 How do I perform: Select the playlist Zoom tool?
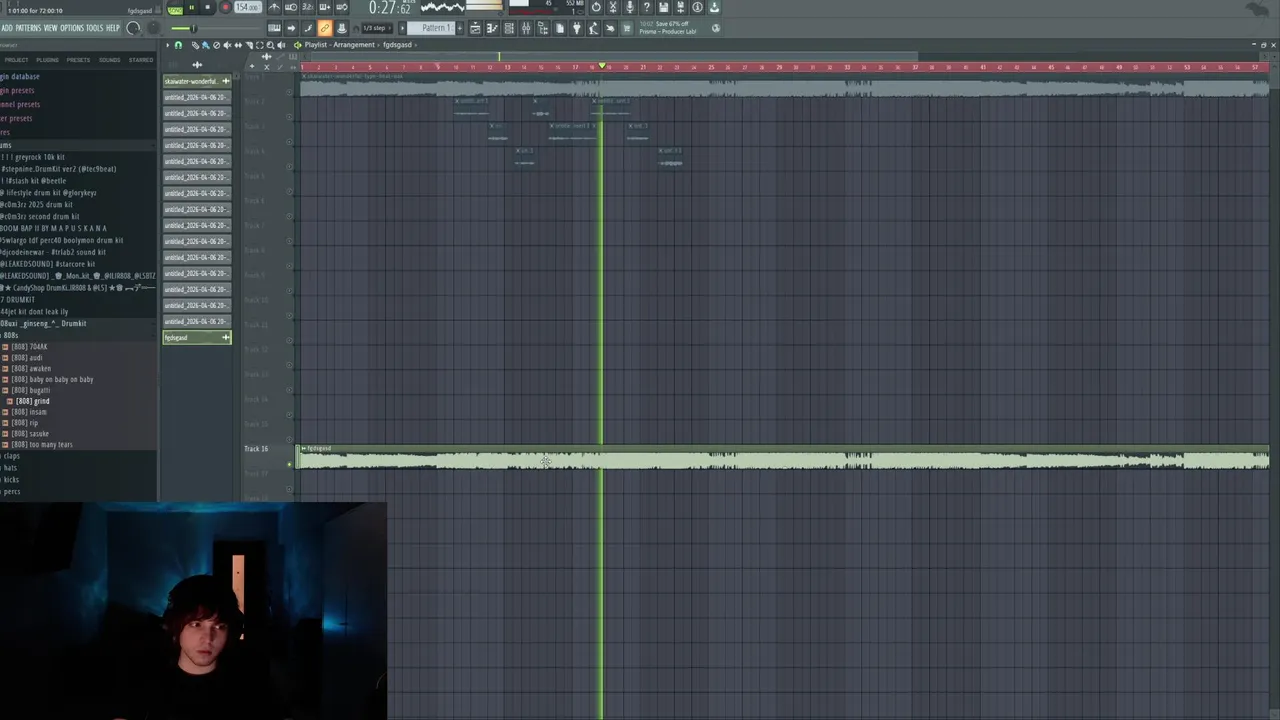pos(270,45)
